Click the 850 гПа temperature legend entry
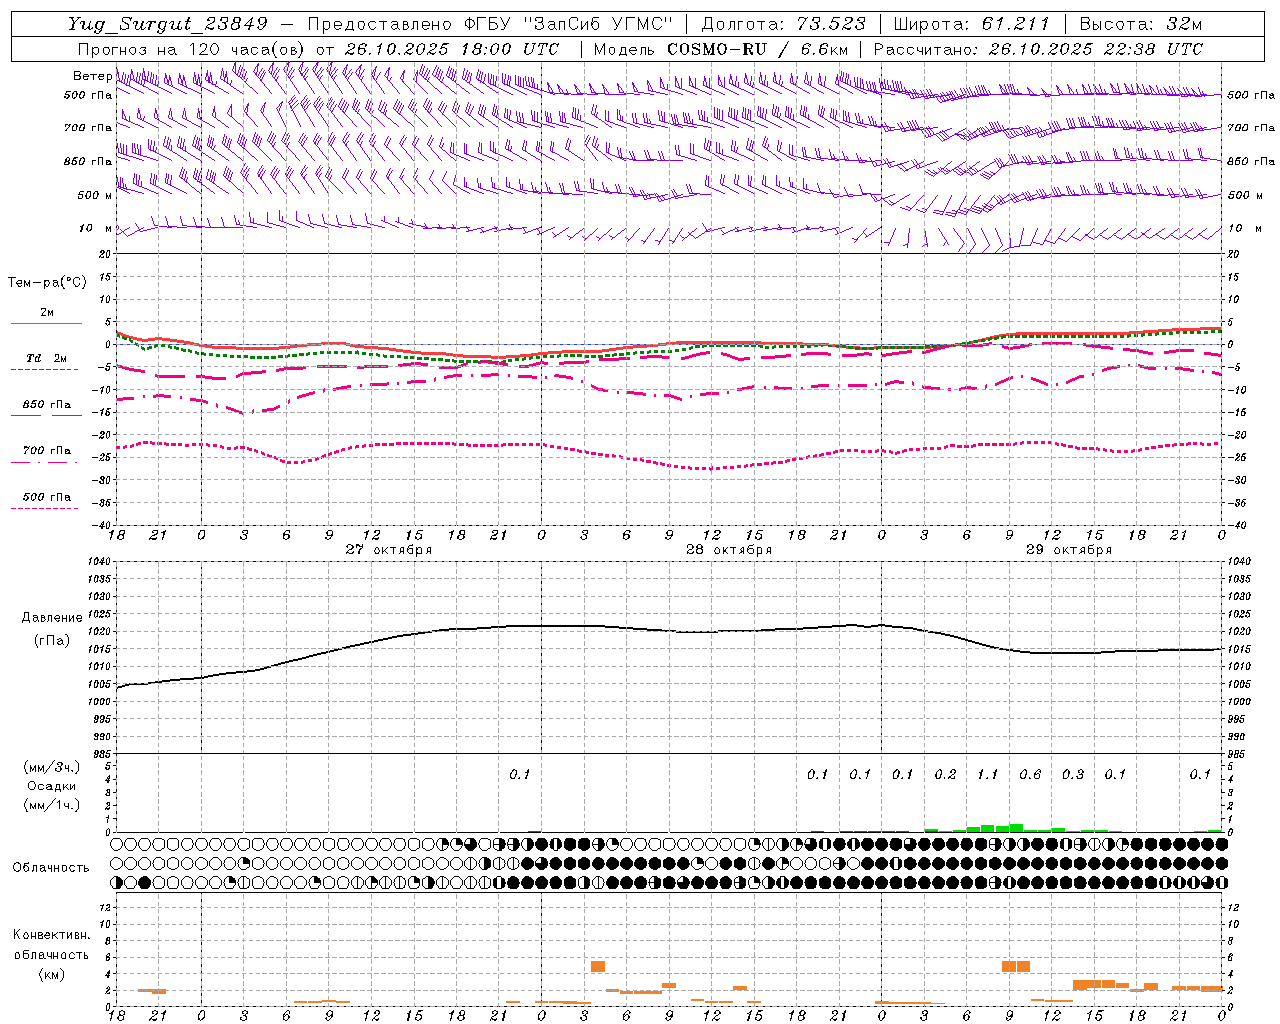 point(46,405)
